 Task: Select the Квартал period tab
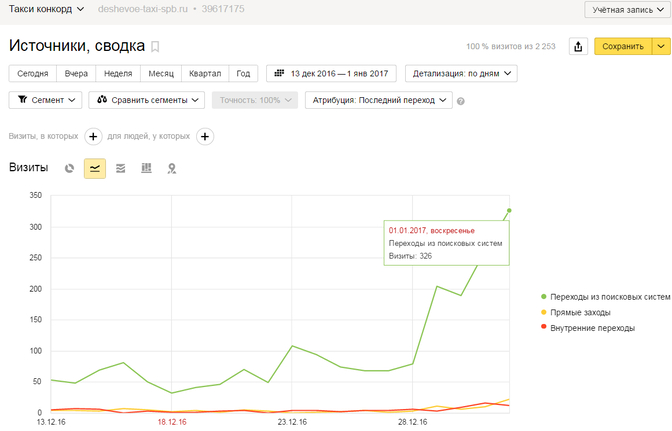[204, 73]
